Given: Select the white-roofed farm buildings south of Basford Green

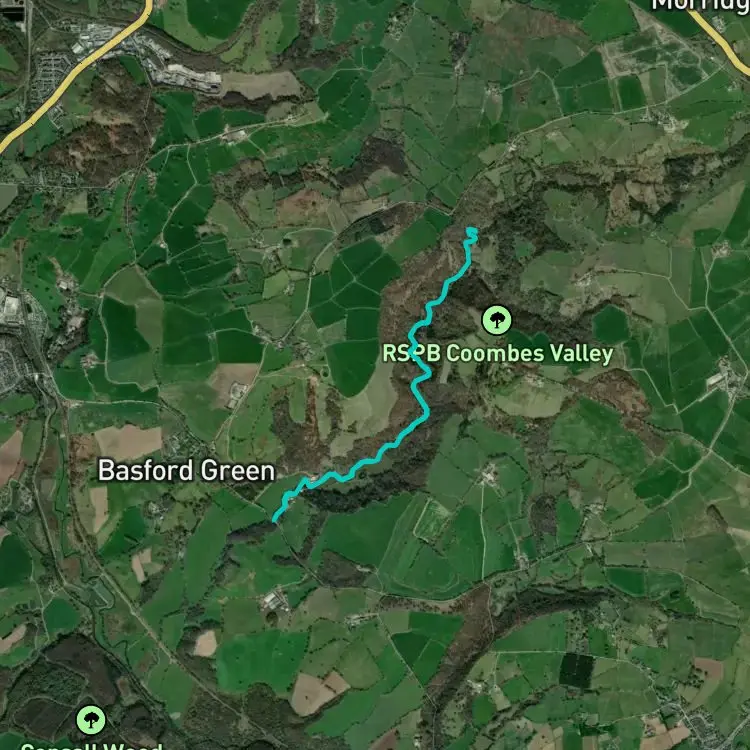Looking at the screenshot, I should [x=274, y=600].
